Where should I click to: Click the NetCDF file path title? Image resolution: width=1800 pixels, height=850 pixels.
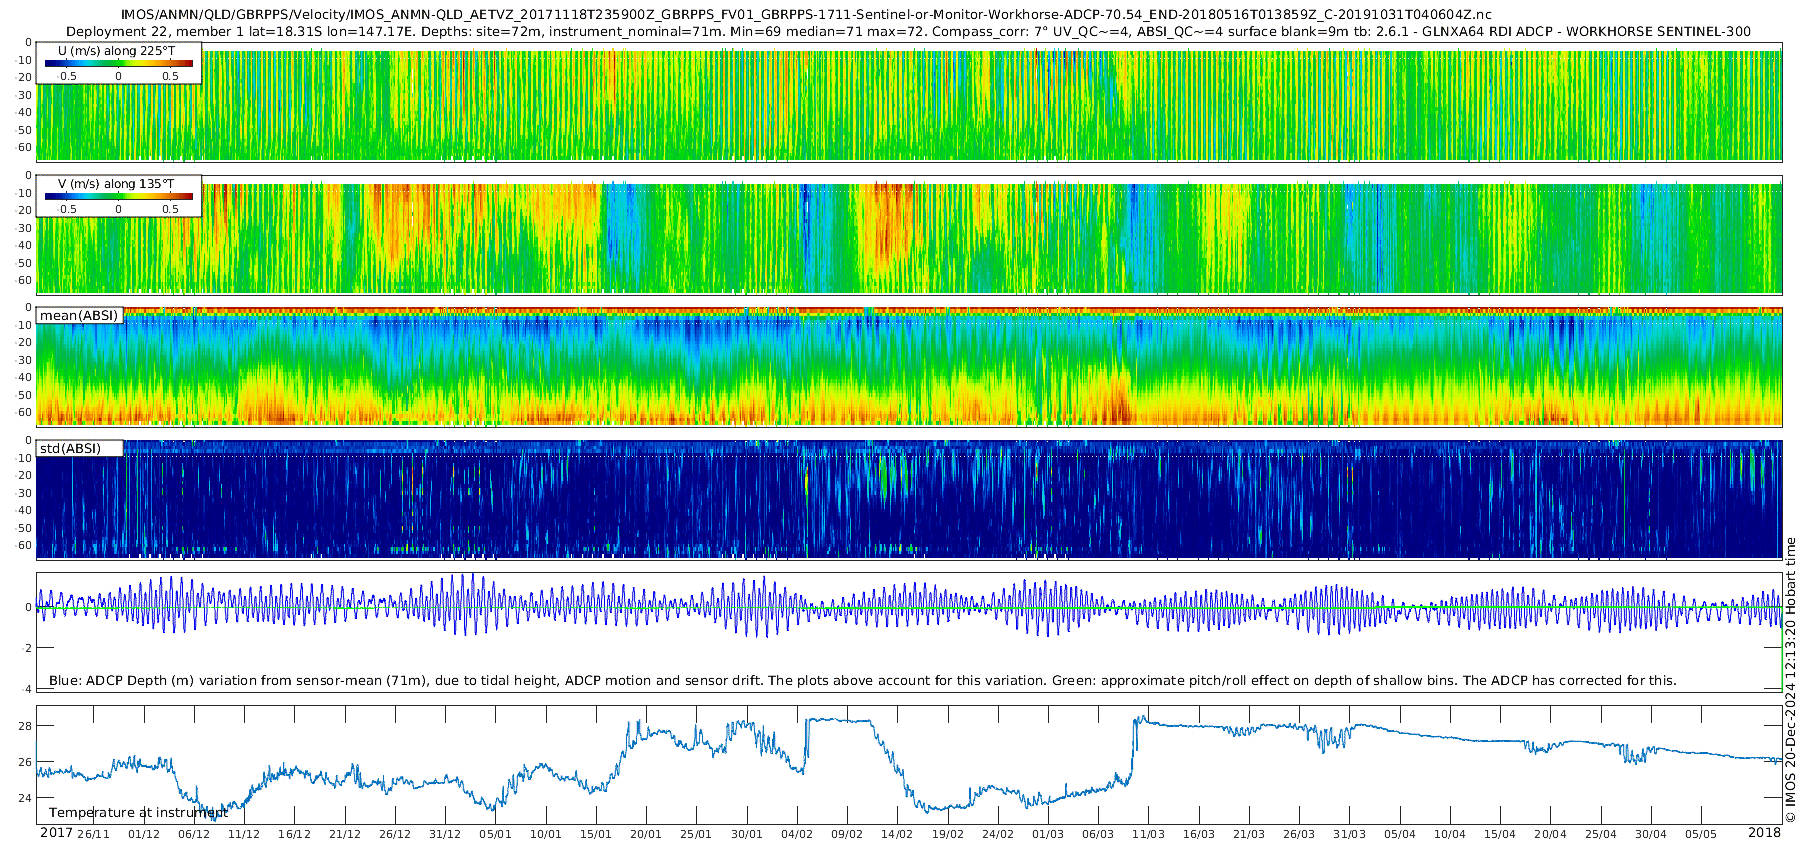805,14
